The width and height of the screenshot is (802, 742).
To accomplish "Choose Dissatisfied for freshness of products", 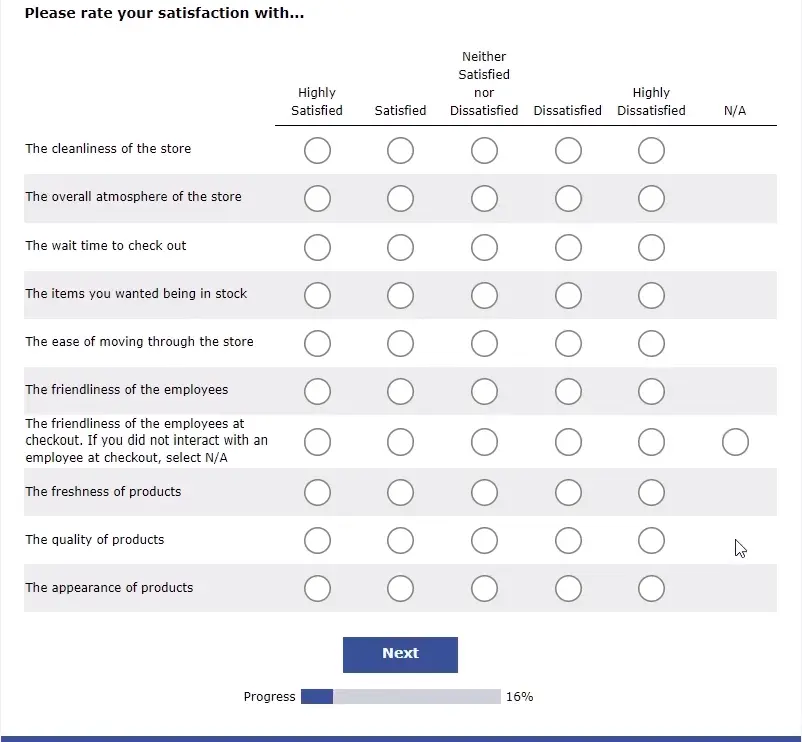I will [568, 492].
